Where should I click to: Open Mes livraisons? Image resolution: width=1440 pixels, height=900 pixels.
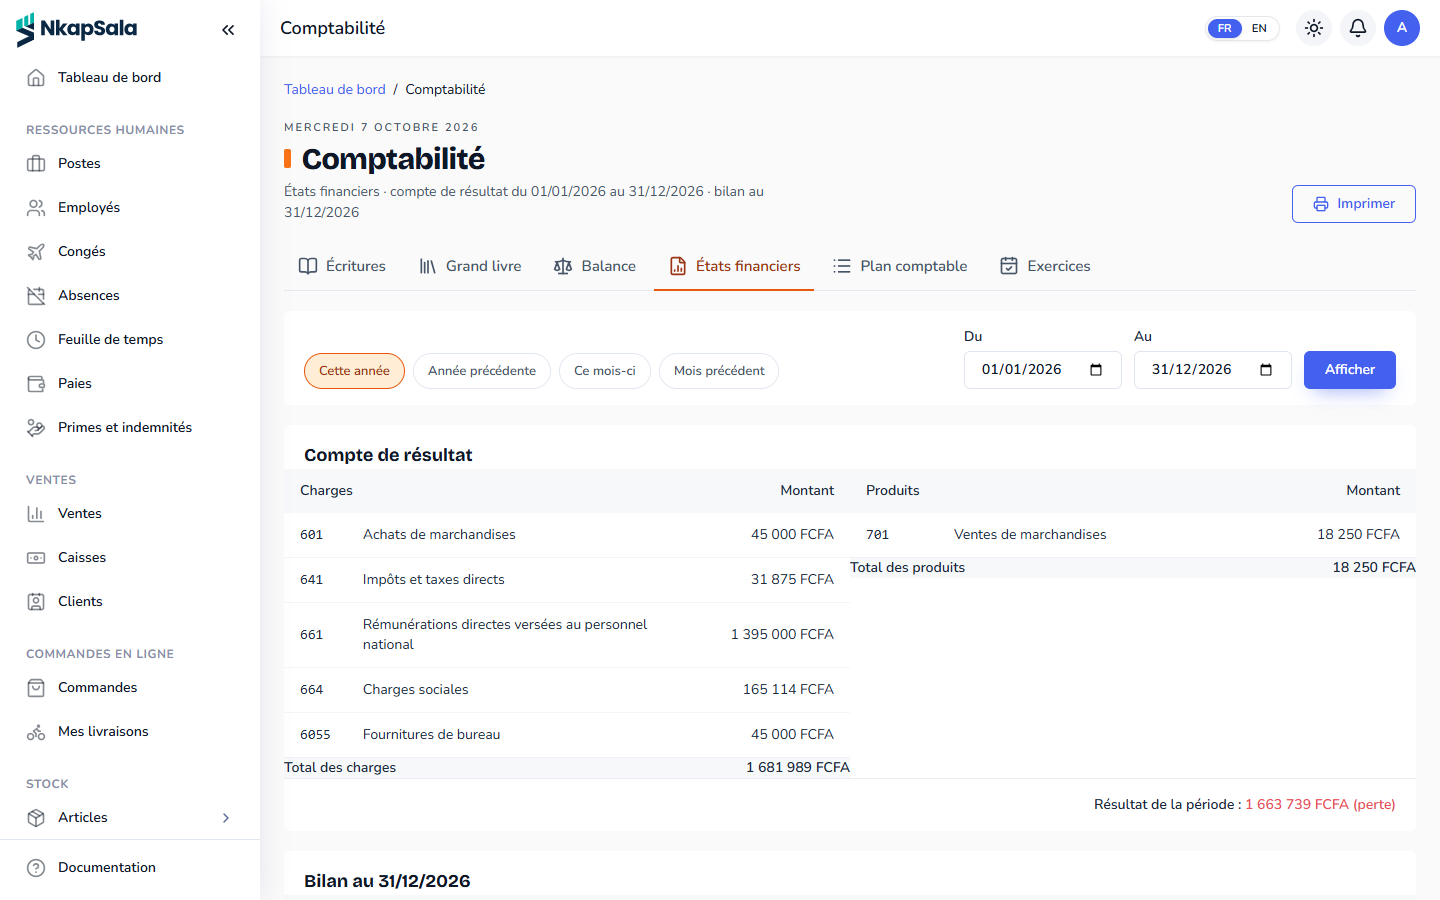pyautogui.click(x=130, y=731)
